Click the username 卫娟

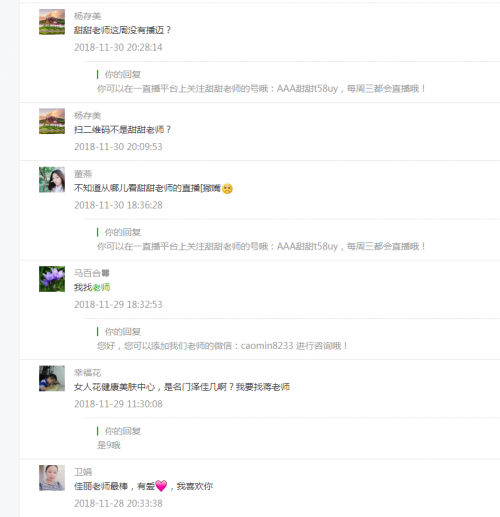83,472
